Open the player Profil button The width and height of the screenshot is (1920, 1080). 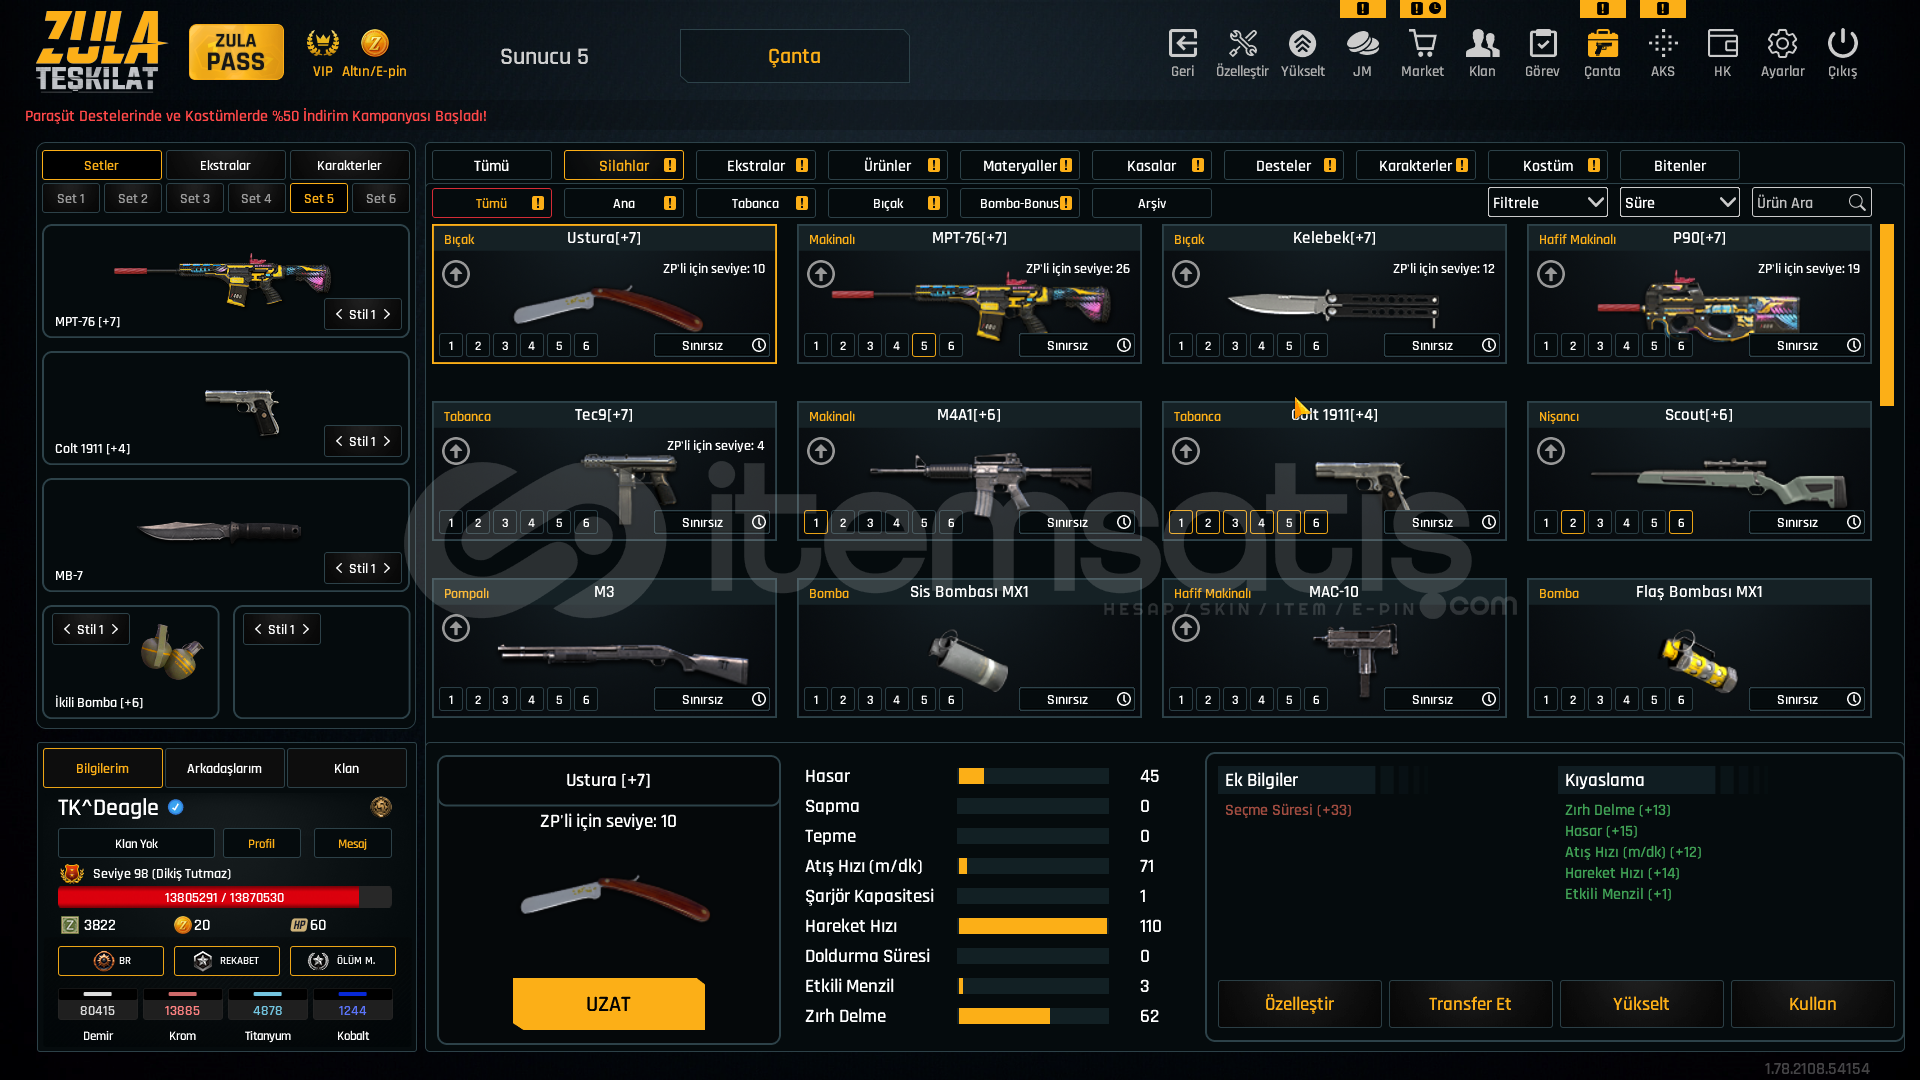pos(261,843)
